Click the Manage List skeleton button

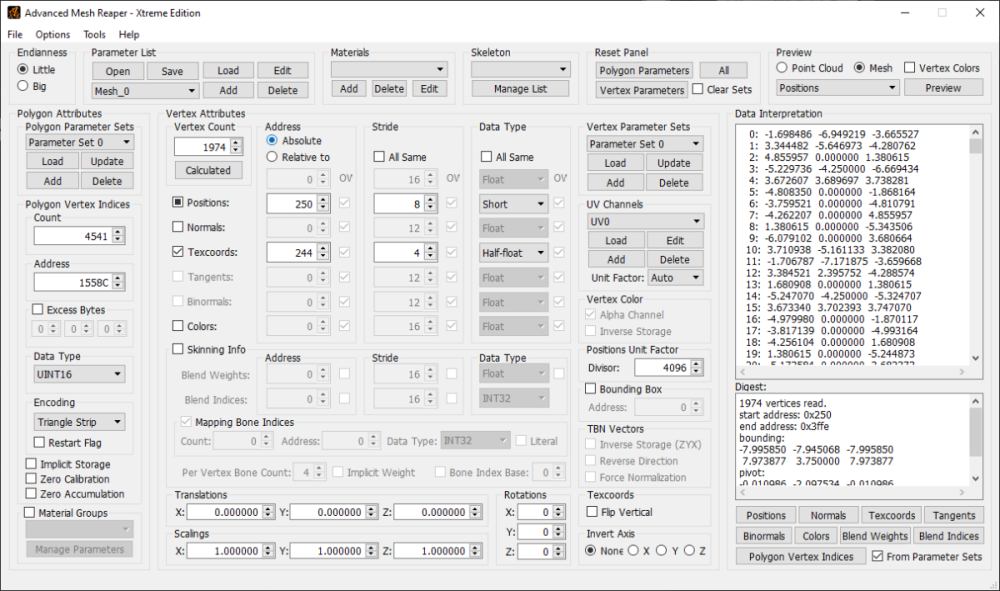[520, 89]
